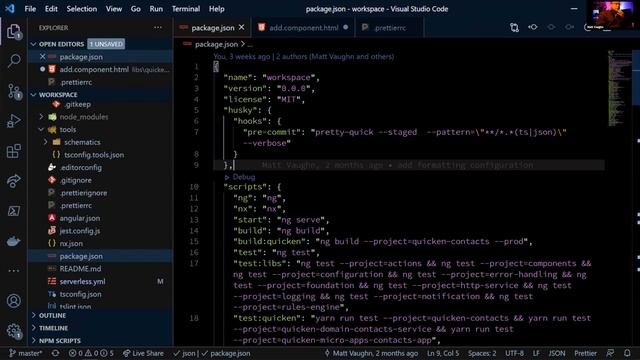
Task: Collapse the Workspace section
Action: click(x=33, y=95)
